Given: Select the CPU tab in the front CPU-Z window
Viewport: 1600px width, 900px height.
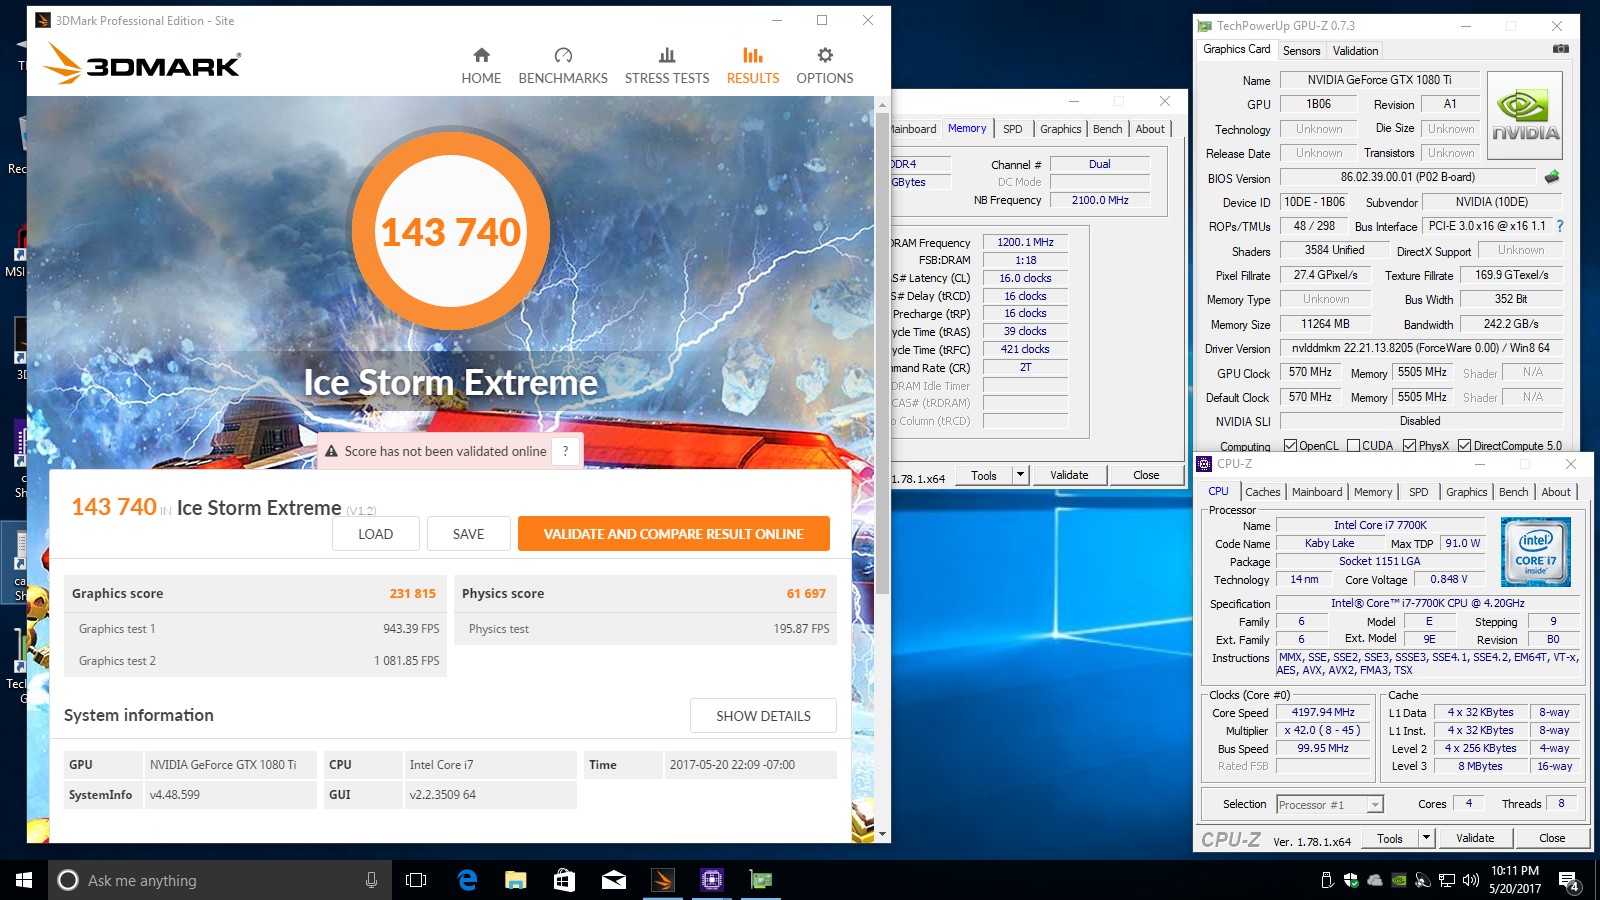Looking at the screenshot, I should [x=1218, y=491].
